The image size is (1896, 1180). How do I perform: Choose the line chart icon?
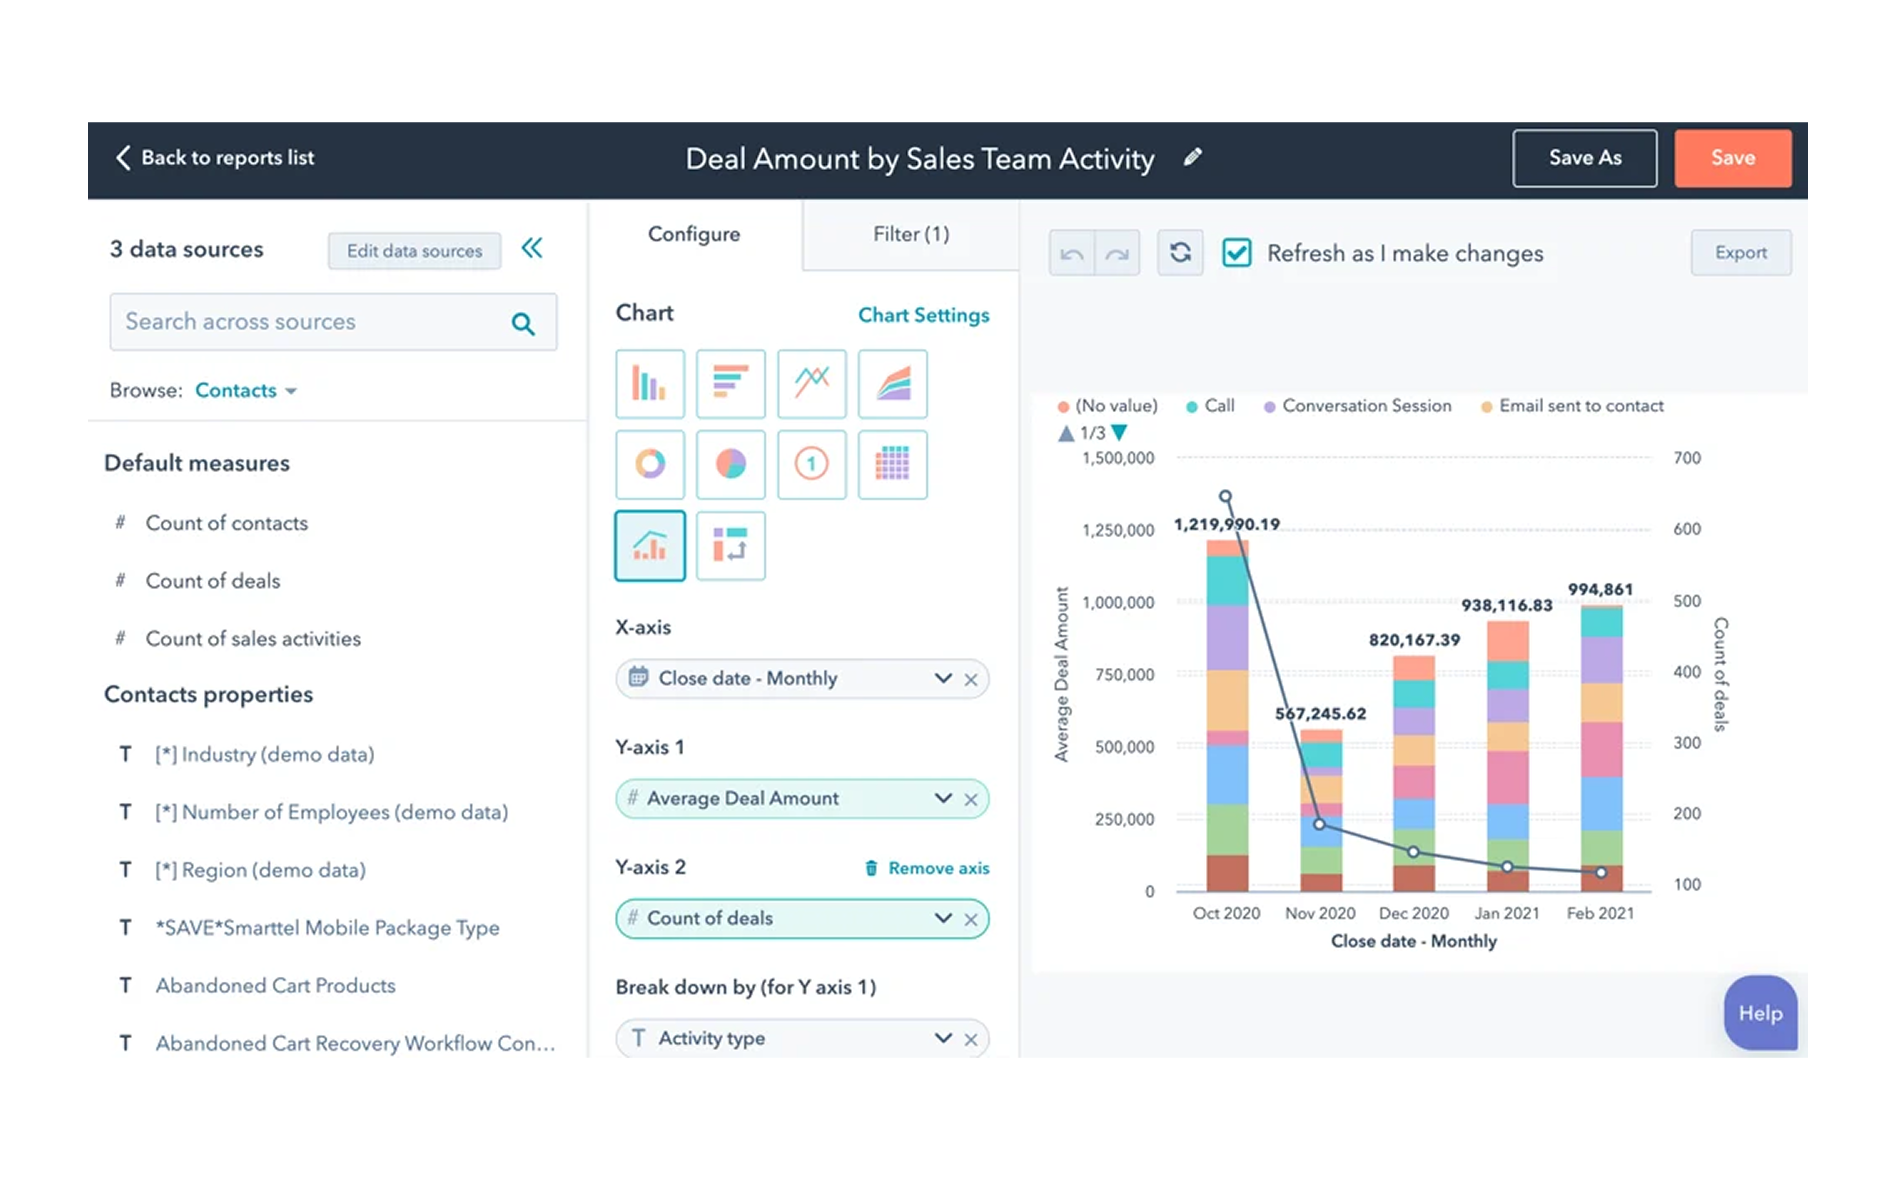pyautogui.click(x=811, y=383)
